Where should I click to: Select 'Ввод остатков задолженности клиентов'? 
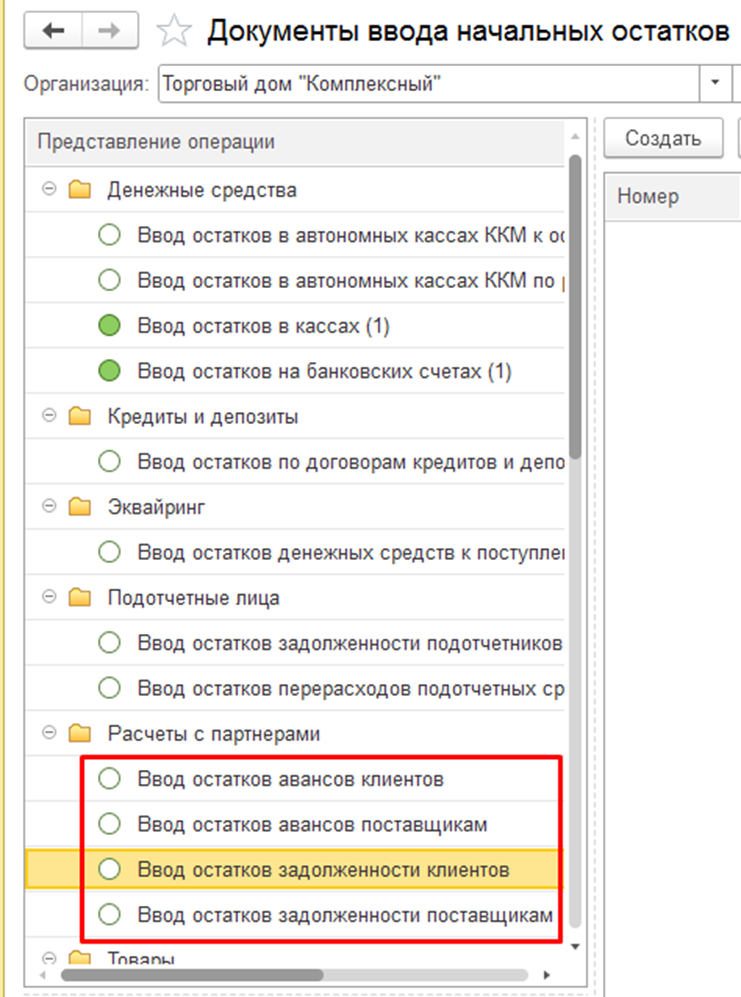pos(324,870)
